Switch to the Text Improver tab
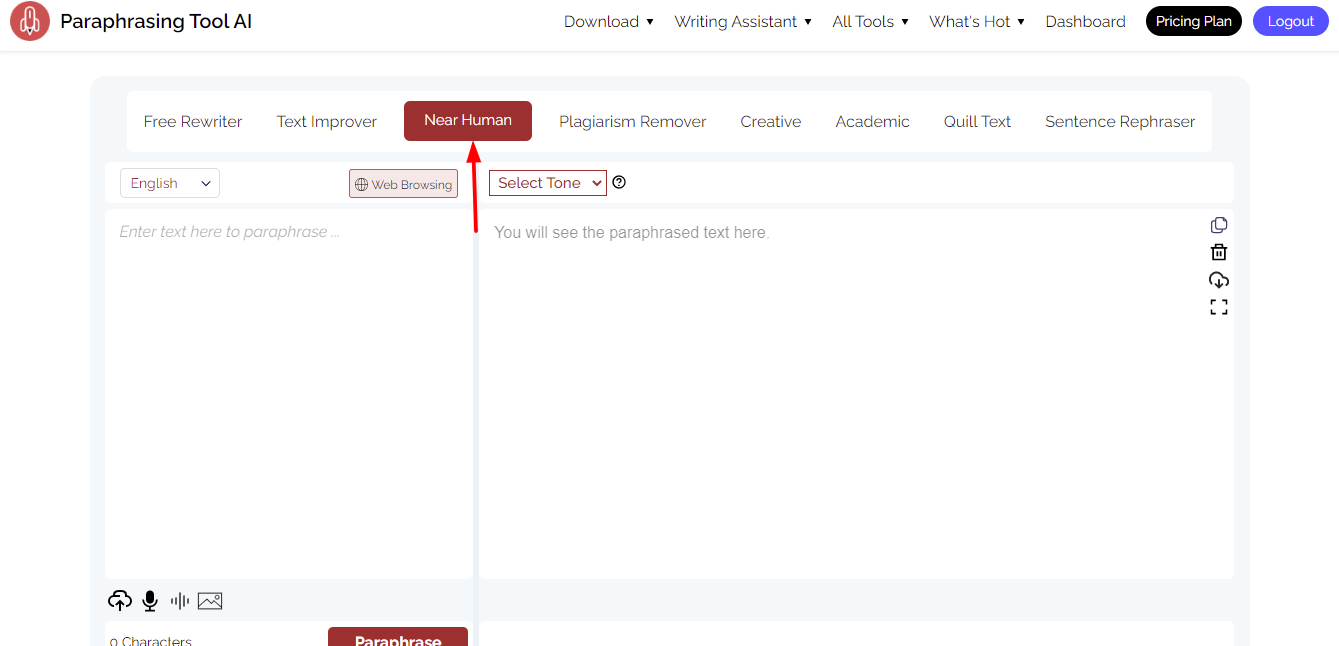 click(327, 121)
